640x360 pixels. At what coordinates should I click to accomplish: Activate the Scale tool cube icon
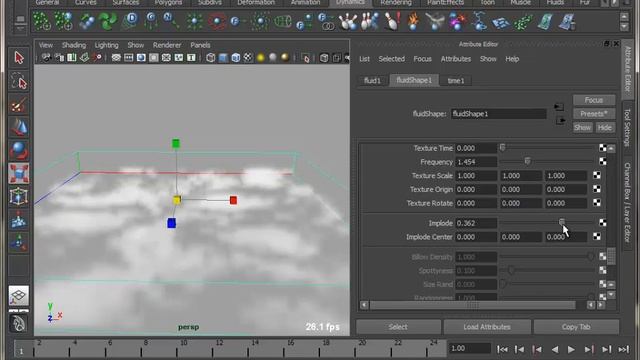click(19, 173)
